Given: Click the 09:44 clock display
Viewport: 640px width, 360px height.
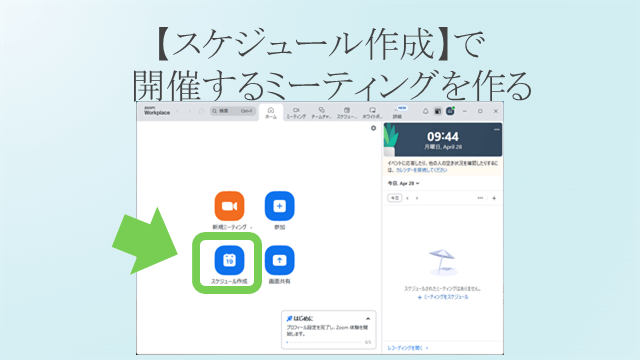Looking at the screenshot, I should pos(443,136).
